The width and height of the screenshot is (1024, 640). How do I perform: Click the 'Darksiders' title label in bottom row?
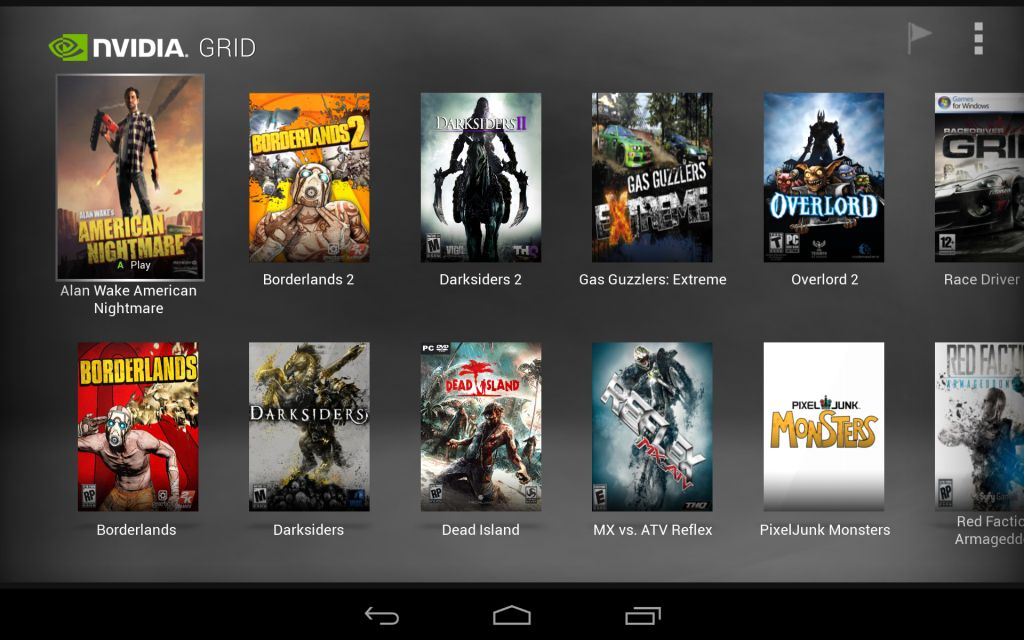point(308,530)
